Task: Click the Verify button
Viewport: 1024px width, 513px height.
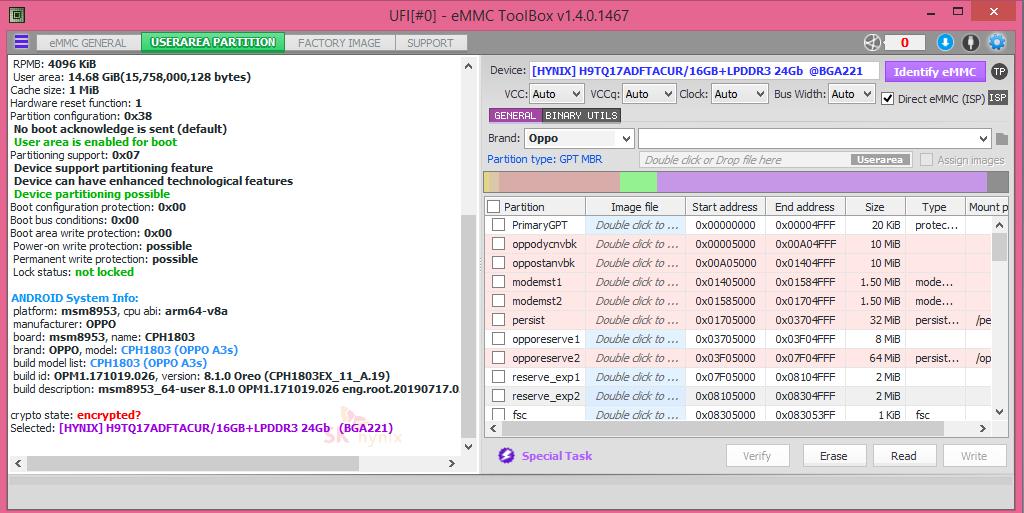Action: tap(757, 456)
